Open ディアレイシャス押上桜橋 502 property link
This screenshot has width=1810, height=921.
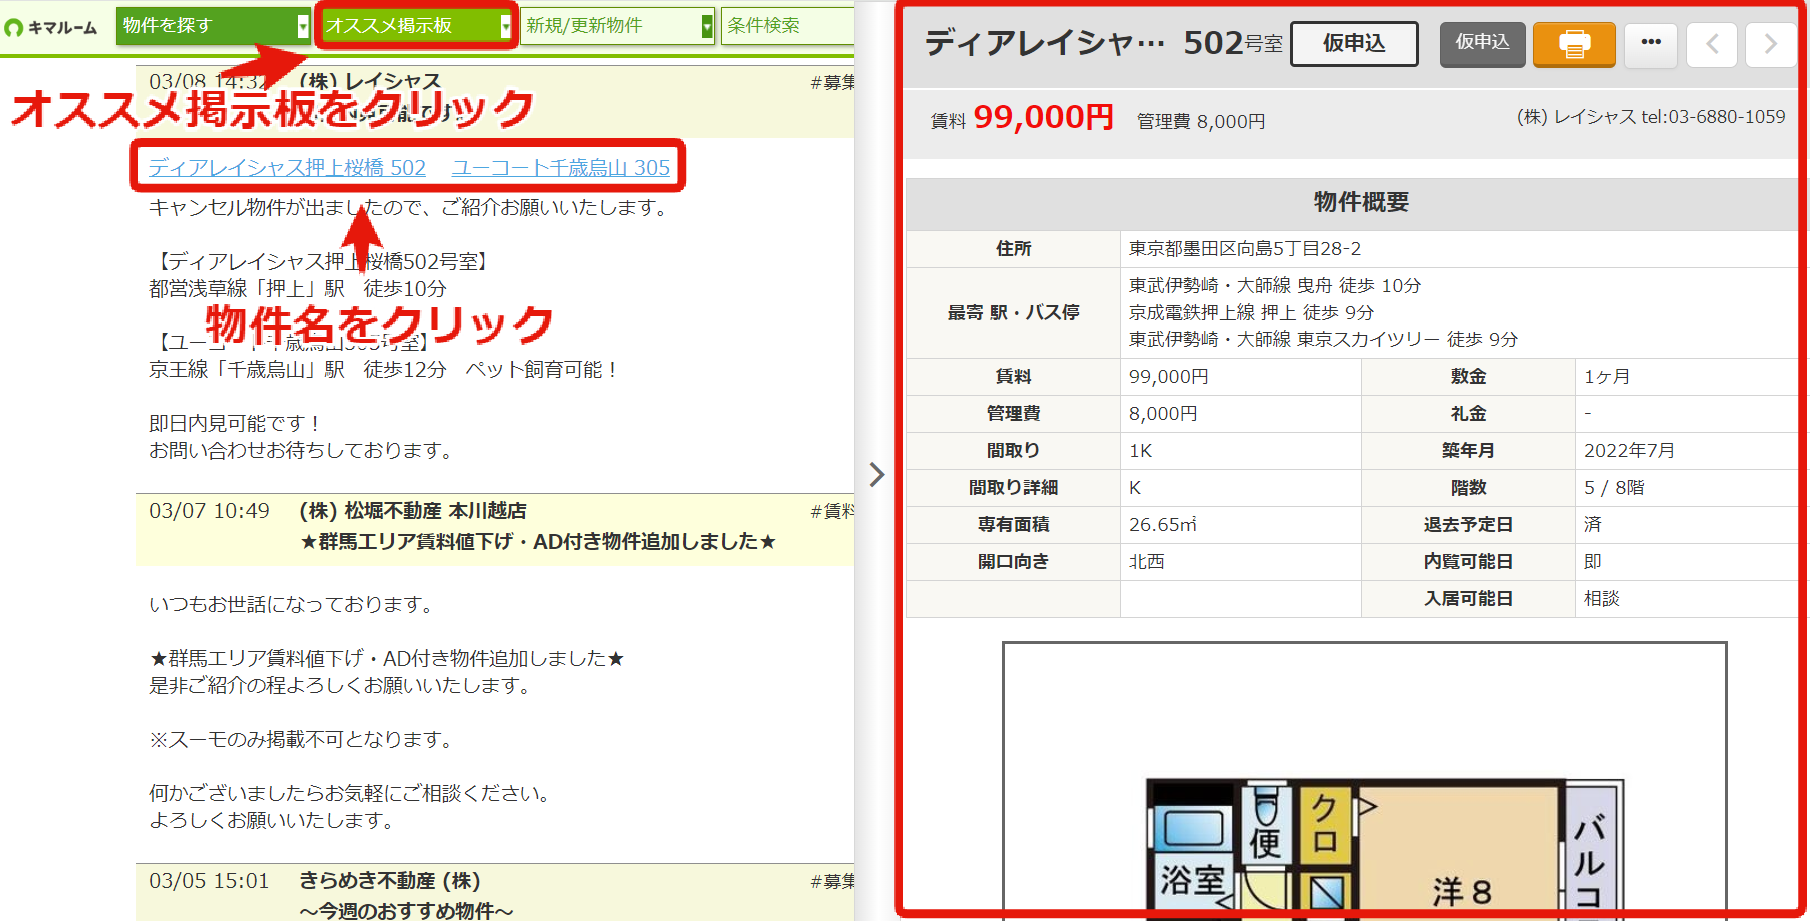point(288,168)
